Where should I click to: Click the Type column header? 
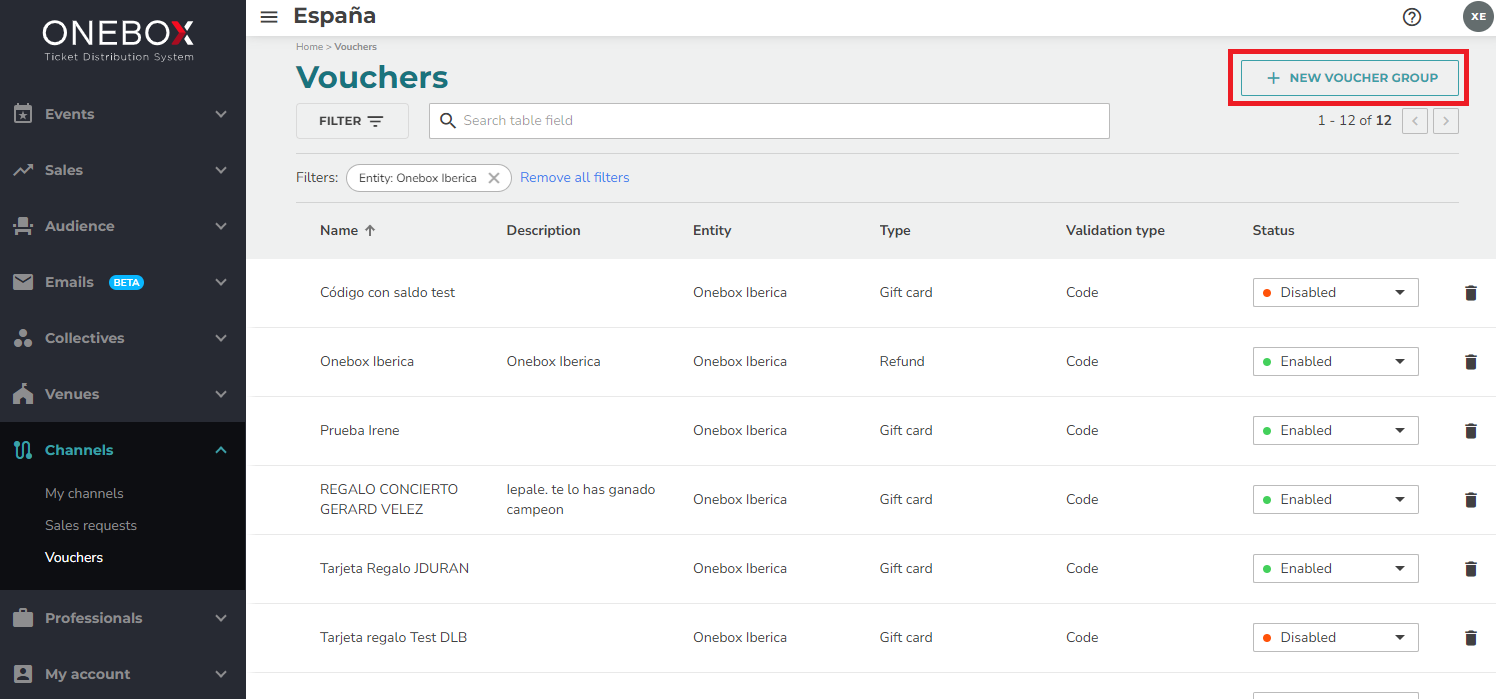pos(895,230)
